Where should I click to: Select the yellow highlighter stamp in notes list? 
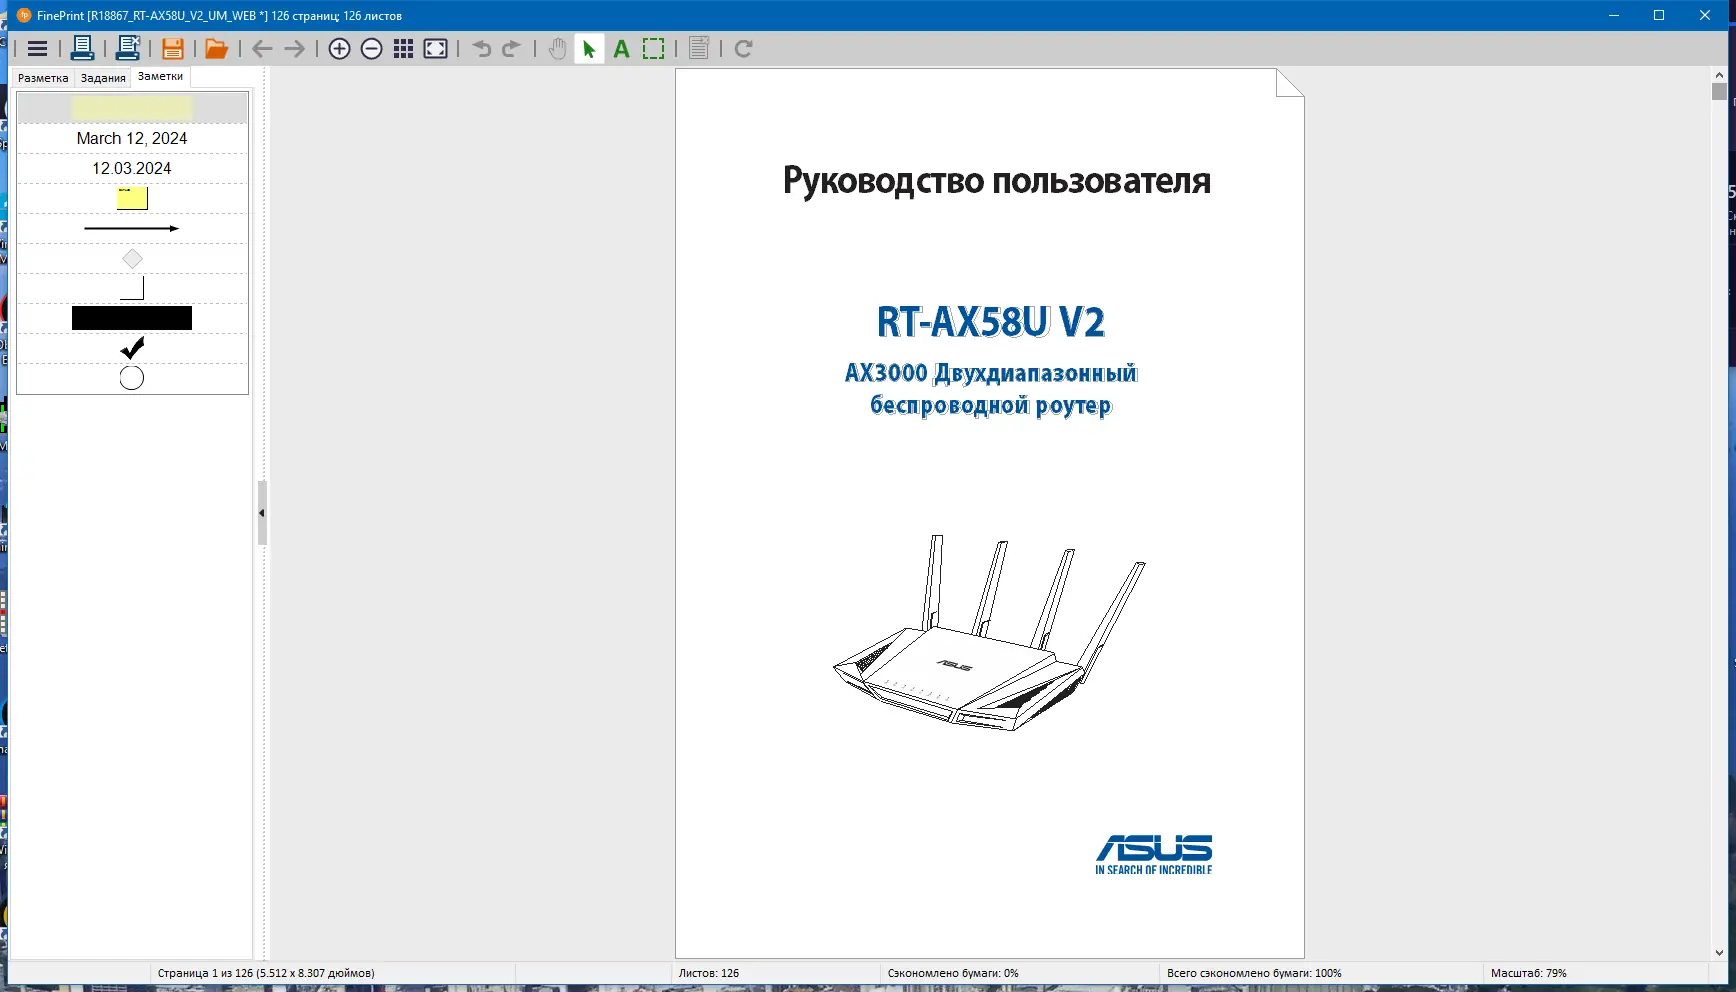132,107
